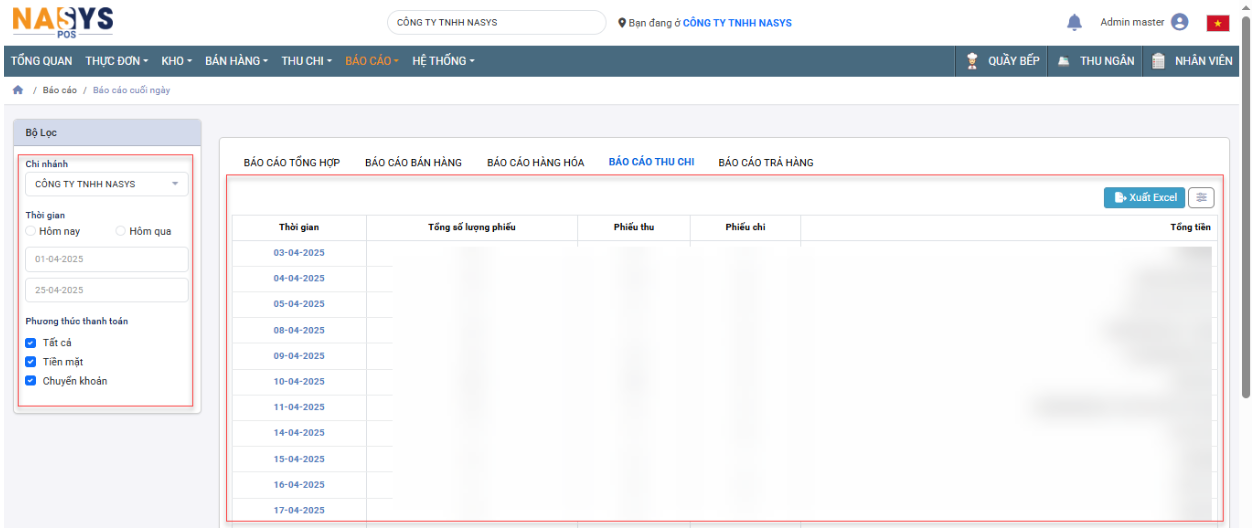Switch to Báo Cáo Tổng Hợp tab
The height and width of the screenshot is (531, 1258).
292,162
